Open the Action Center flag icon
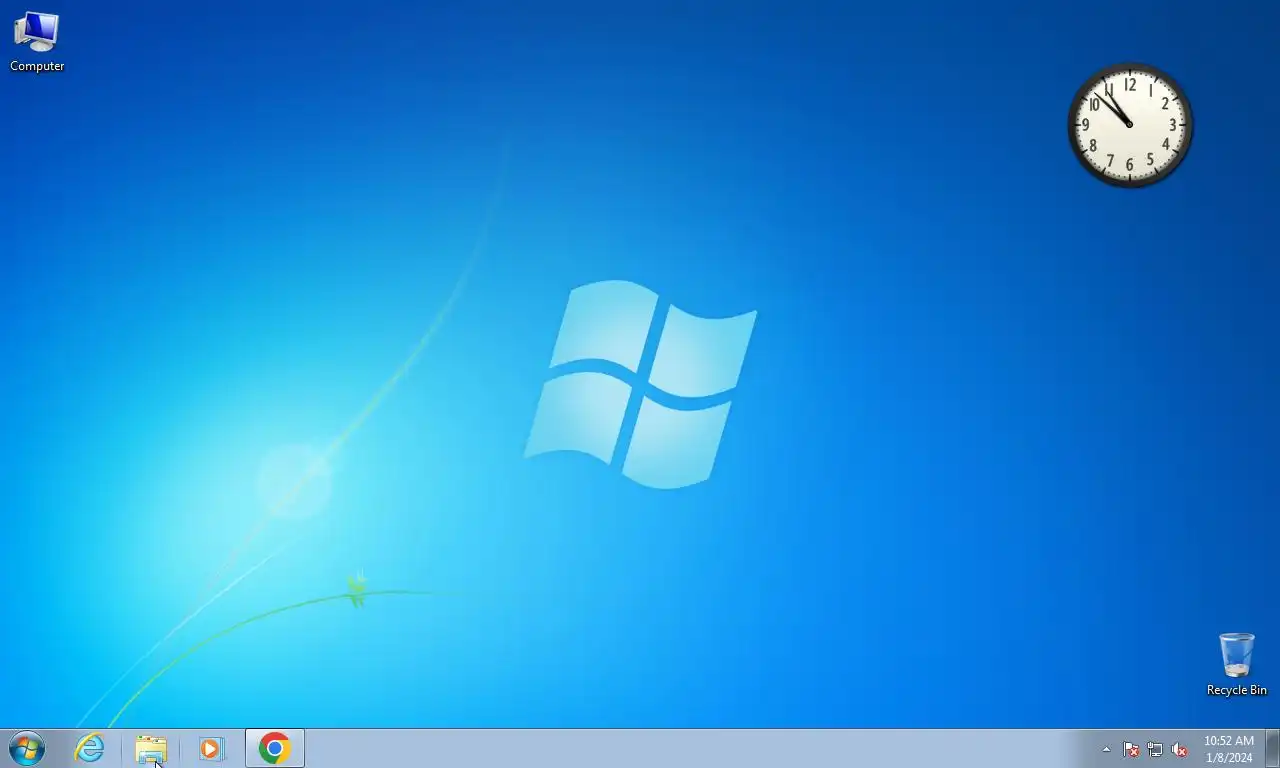Screen dimensions: 1280x768 pyautogui.click(x=1131, y=749)
